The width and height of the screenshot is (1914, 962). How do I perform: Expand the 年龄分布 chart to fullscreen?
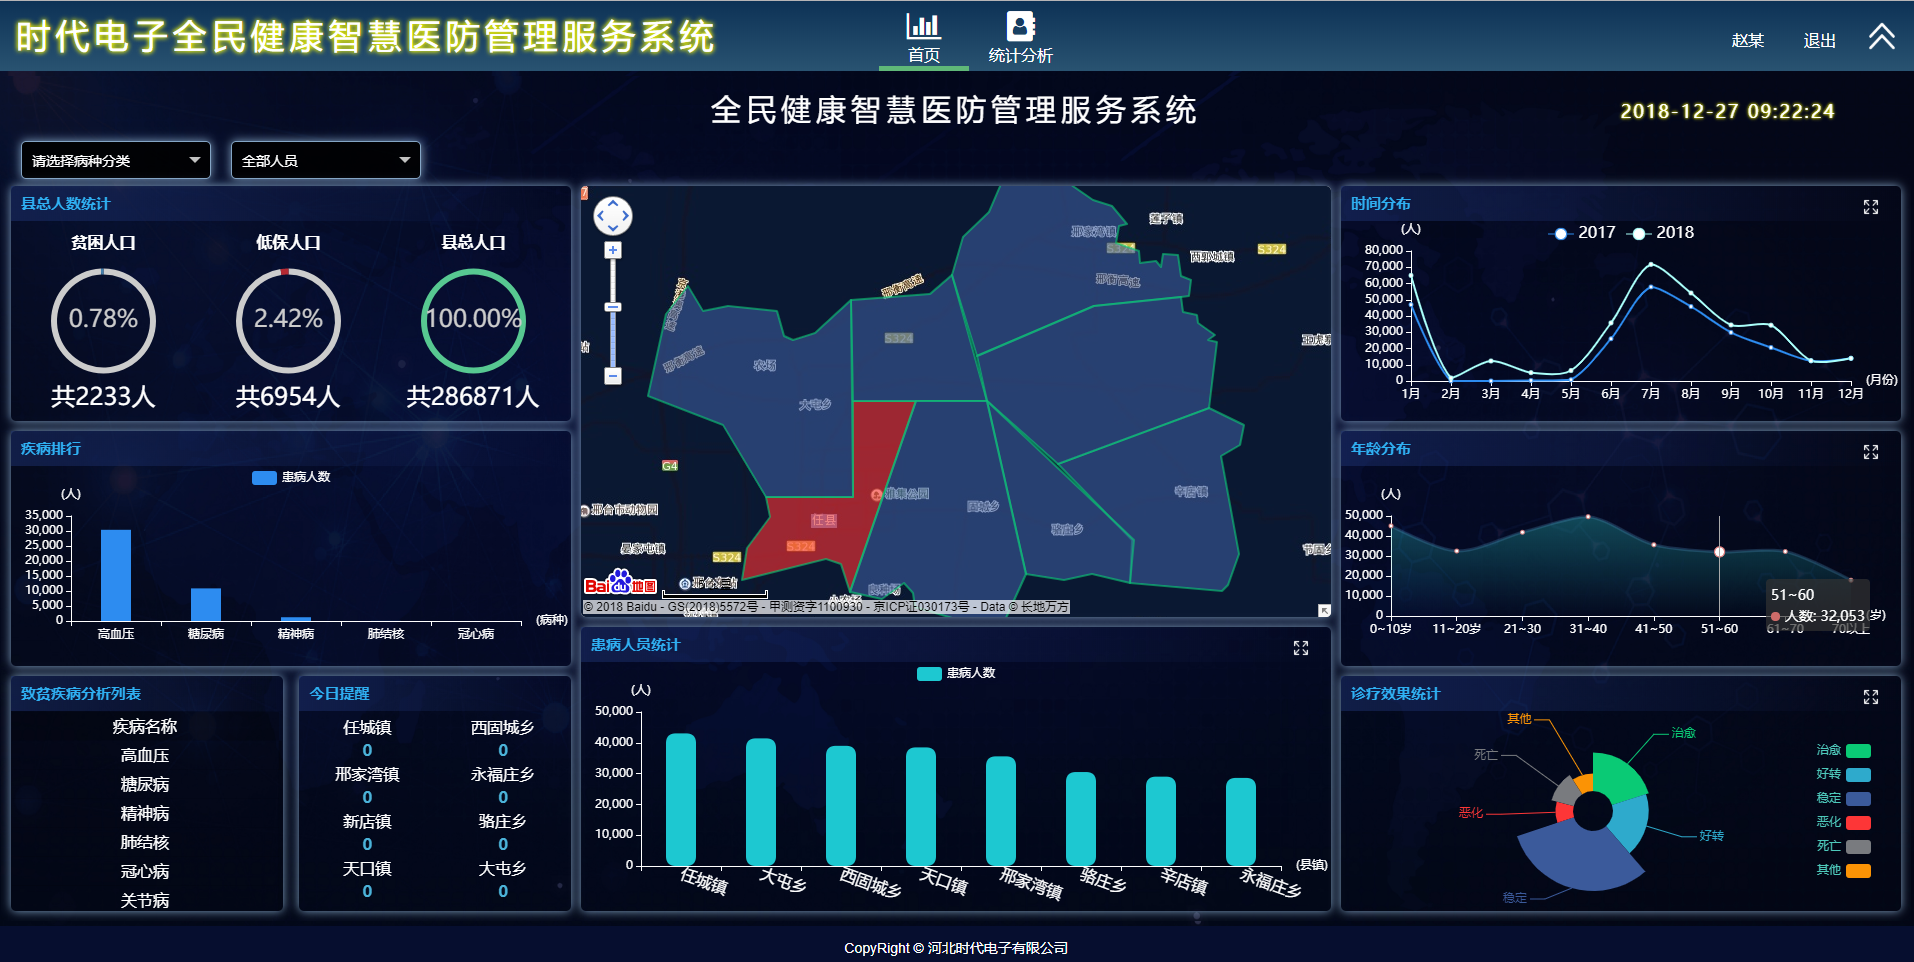[x=1870, y=452]
